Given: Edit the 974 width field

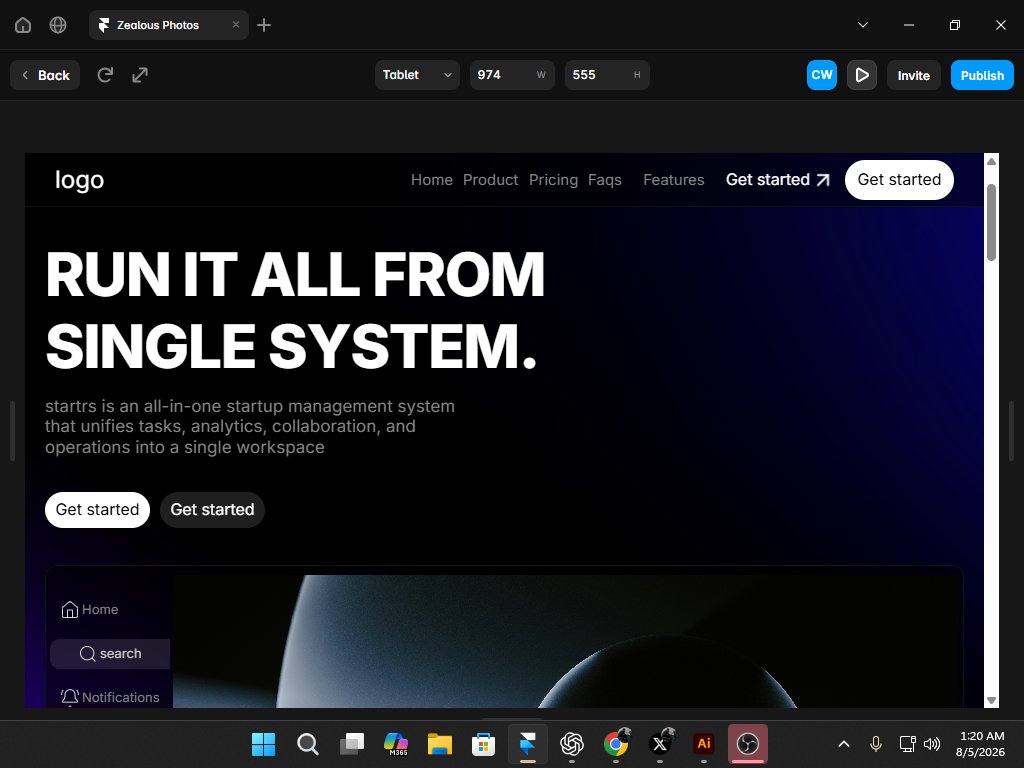Looking at the screenshot, I should (512, 75).
